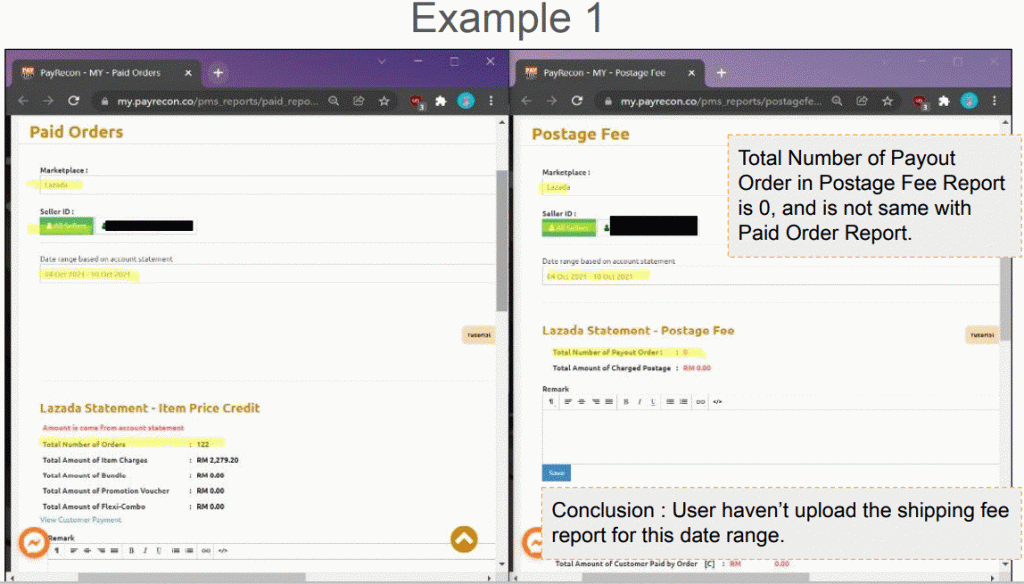Open red extension in Postage Fee window
Image resolution: width=1024 pixels, height=584 pixels.
coord(919,102)
